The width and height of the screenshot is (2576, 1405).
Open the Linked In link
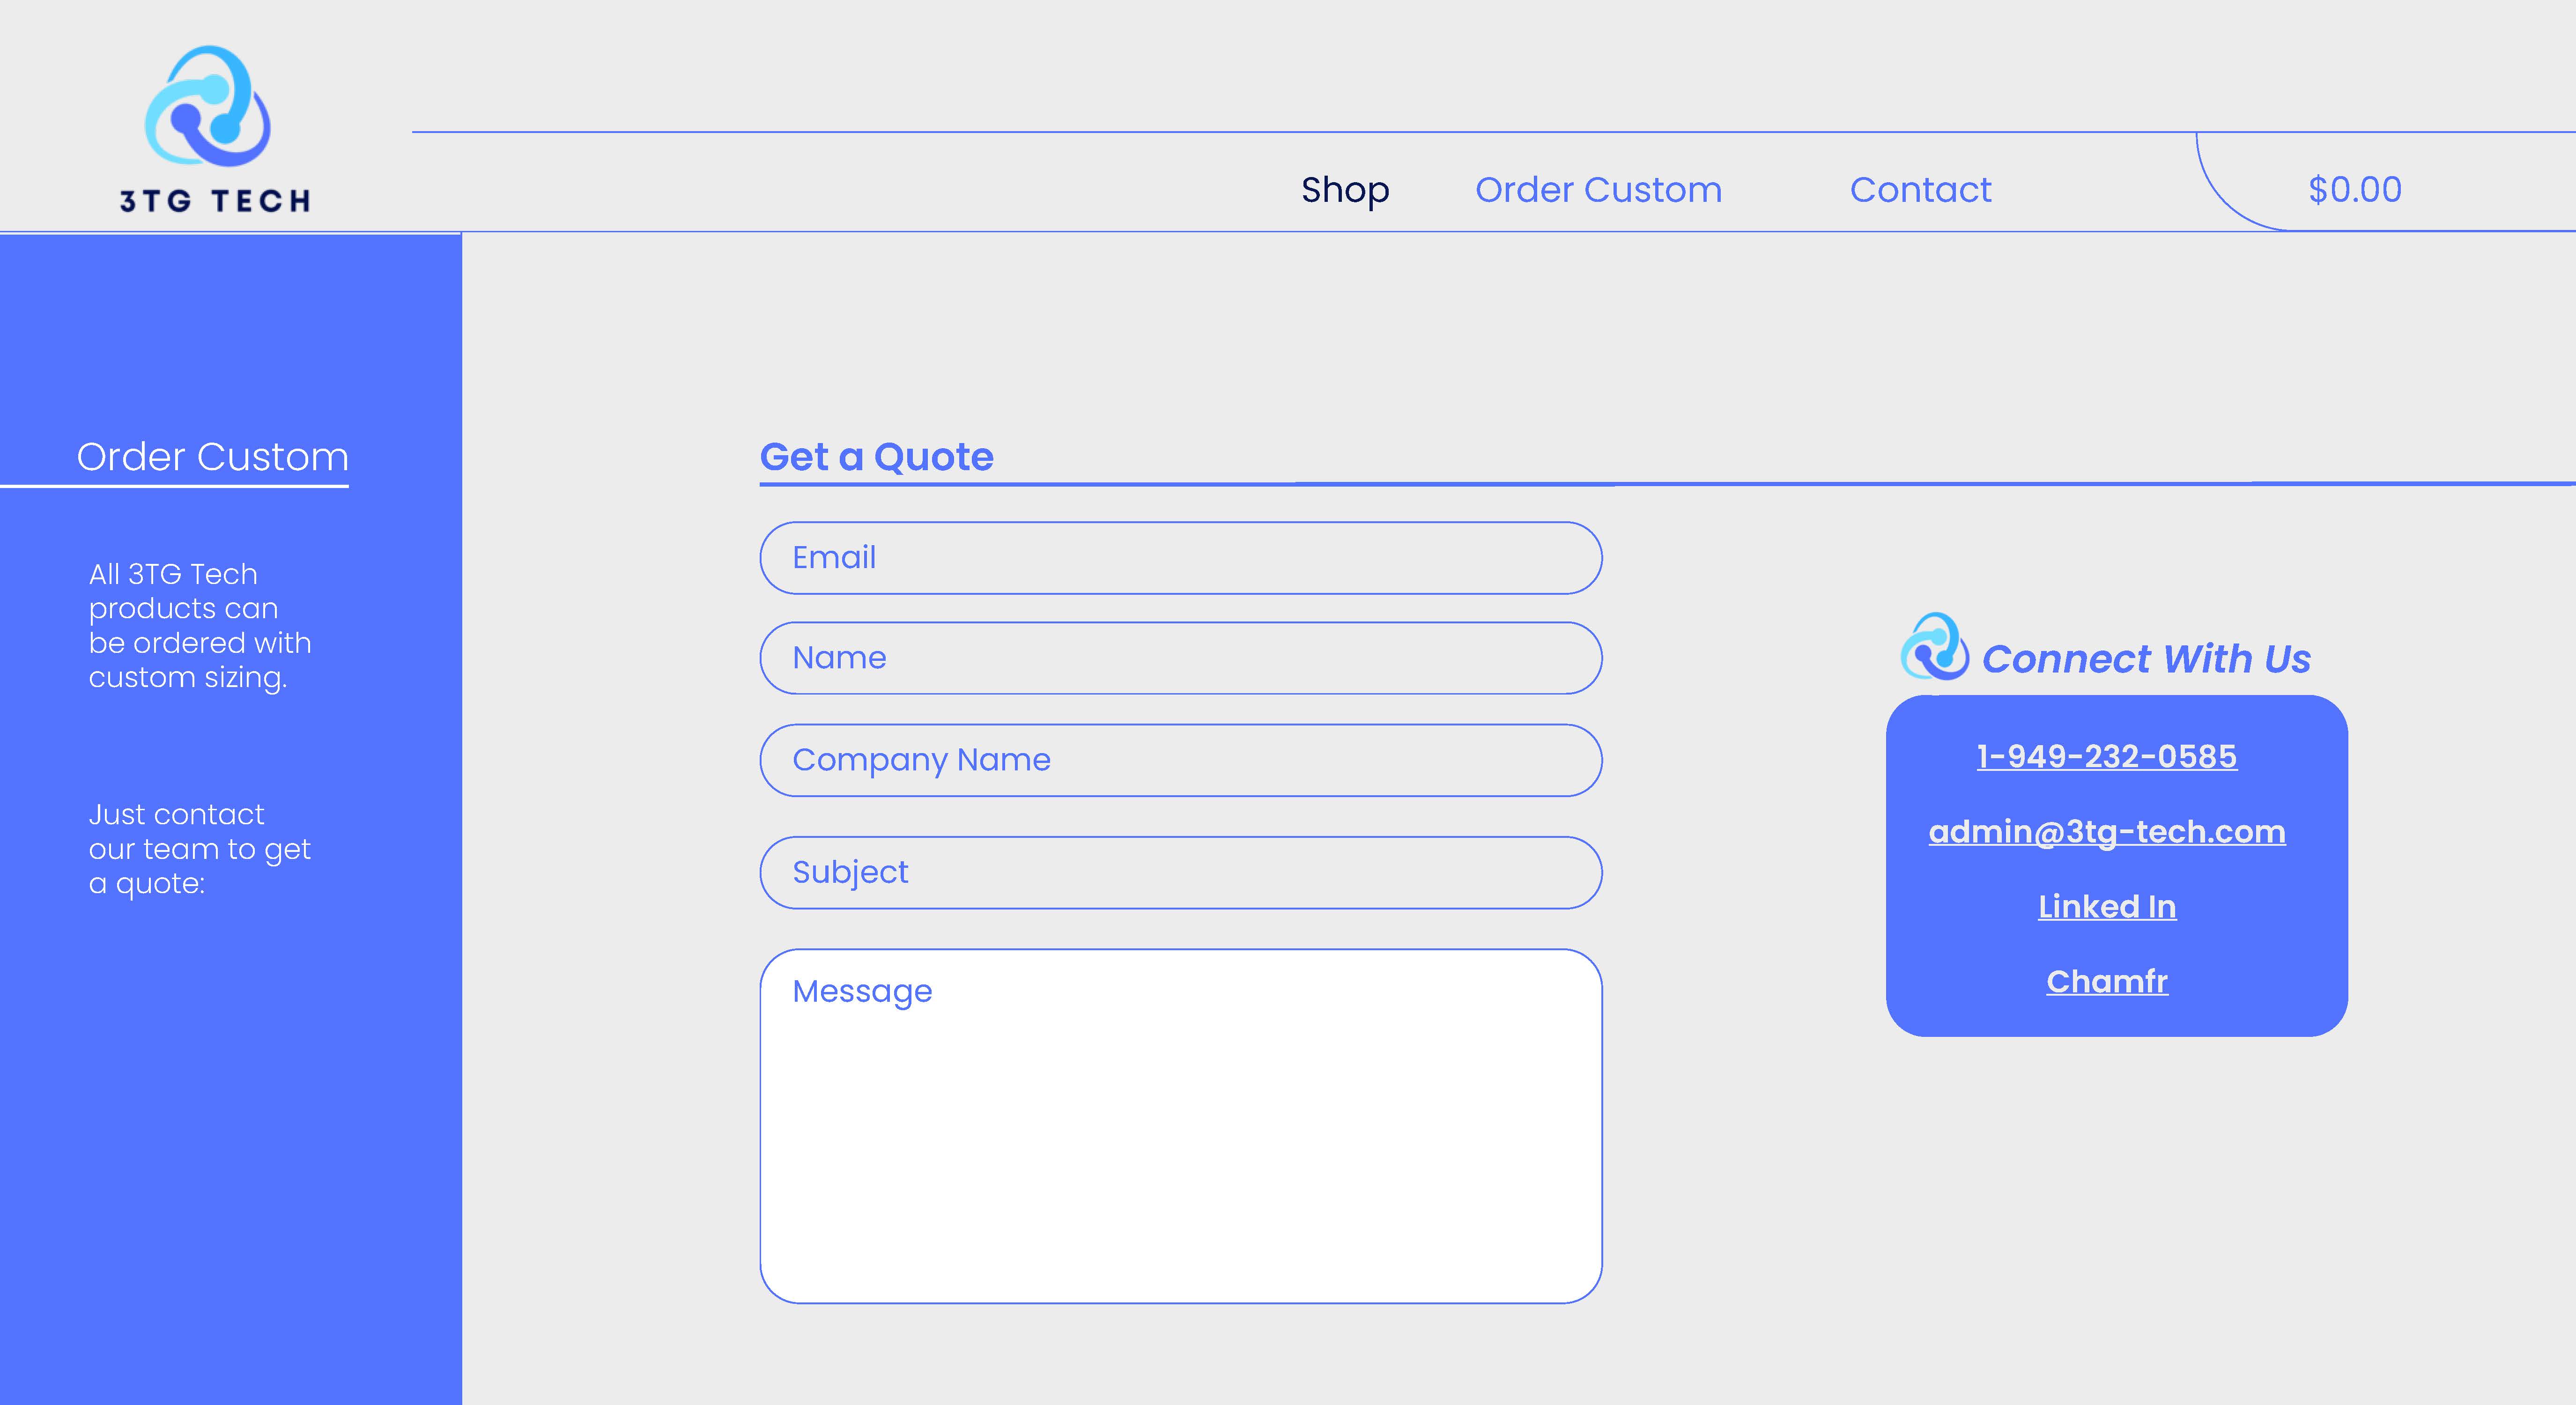click(2106, 906)
